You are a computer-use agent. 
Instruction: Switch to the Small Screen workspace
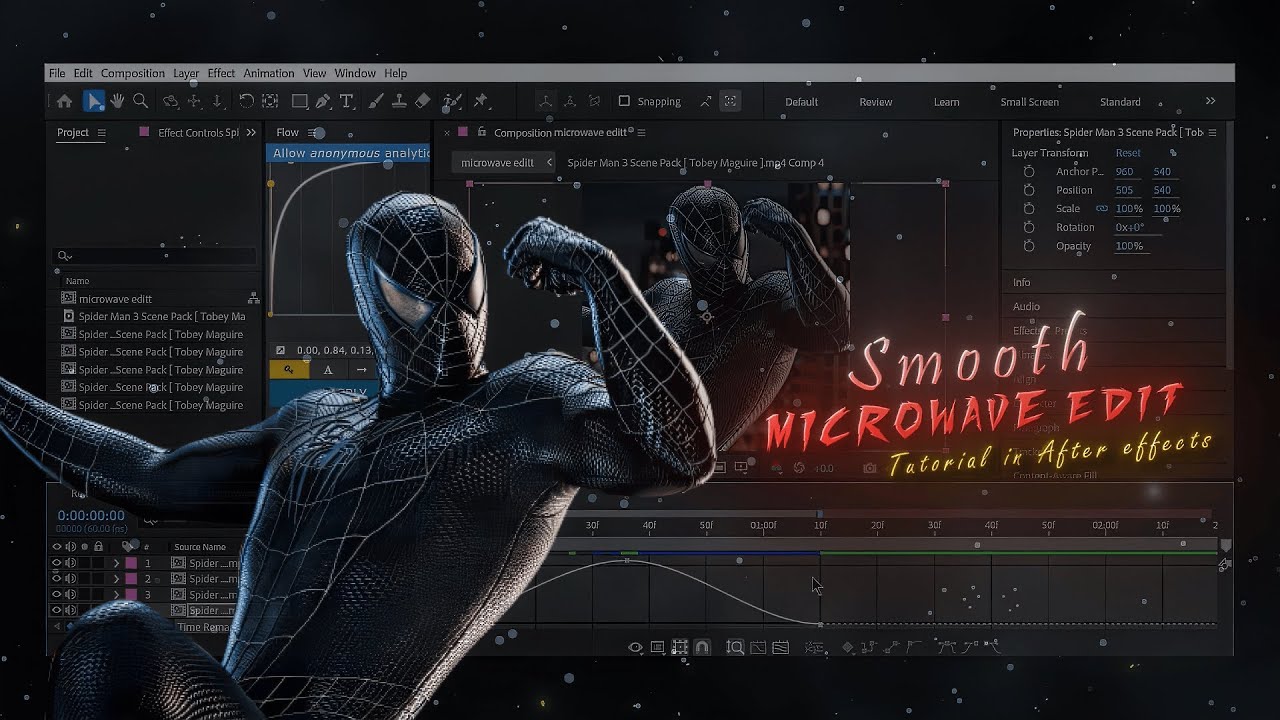pyautogui.click(x=1029, y=102)
